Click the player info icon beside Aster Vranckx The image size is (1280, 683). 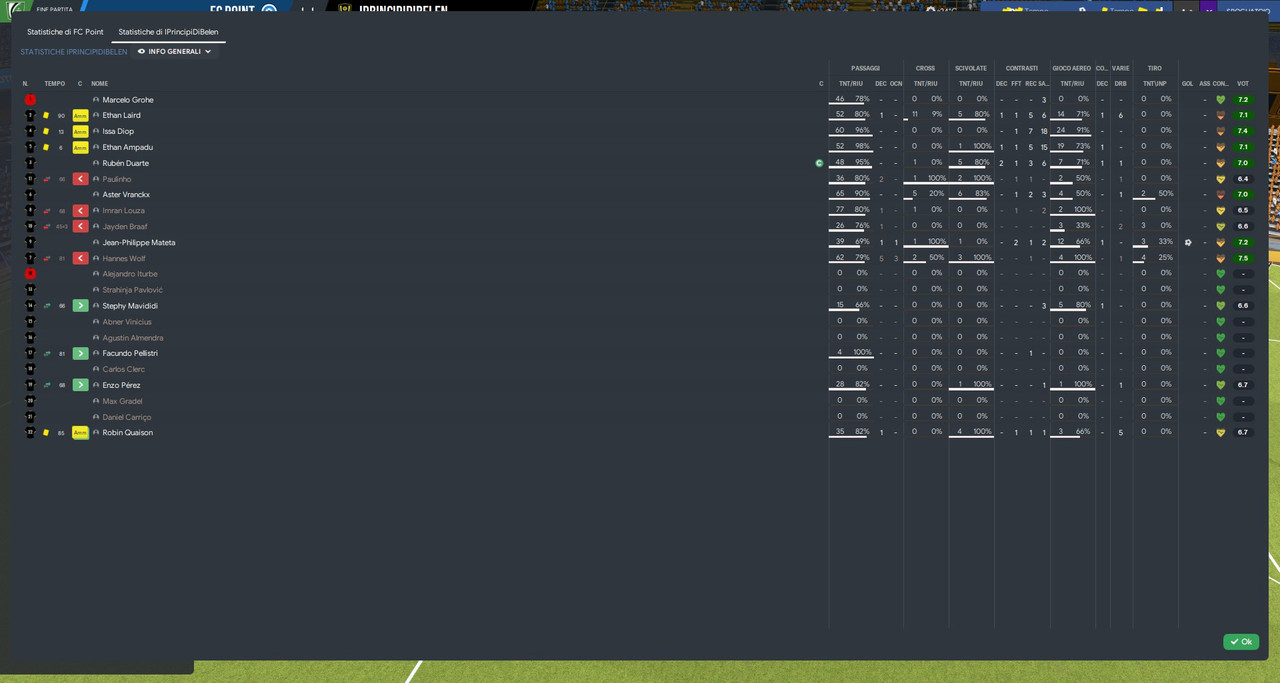pyautogui.click(x=96, y=195)
